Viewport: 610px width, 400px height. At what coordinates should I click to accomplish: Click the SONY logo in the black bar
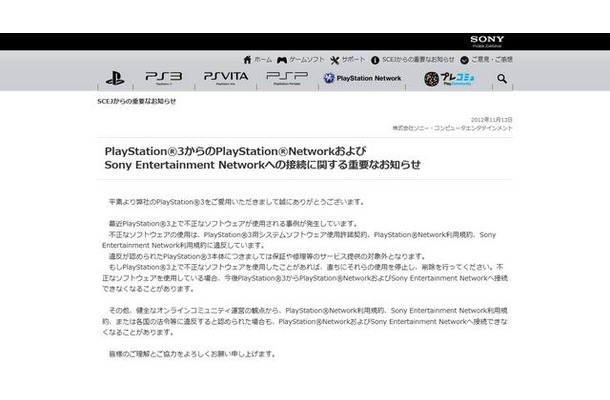[x=487, y=39]
